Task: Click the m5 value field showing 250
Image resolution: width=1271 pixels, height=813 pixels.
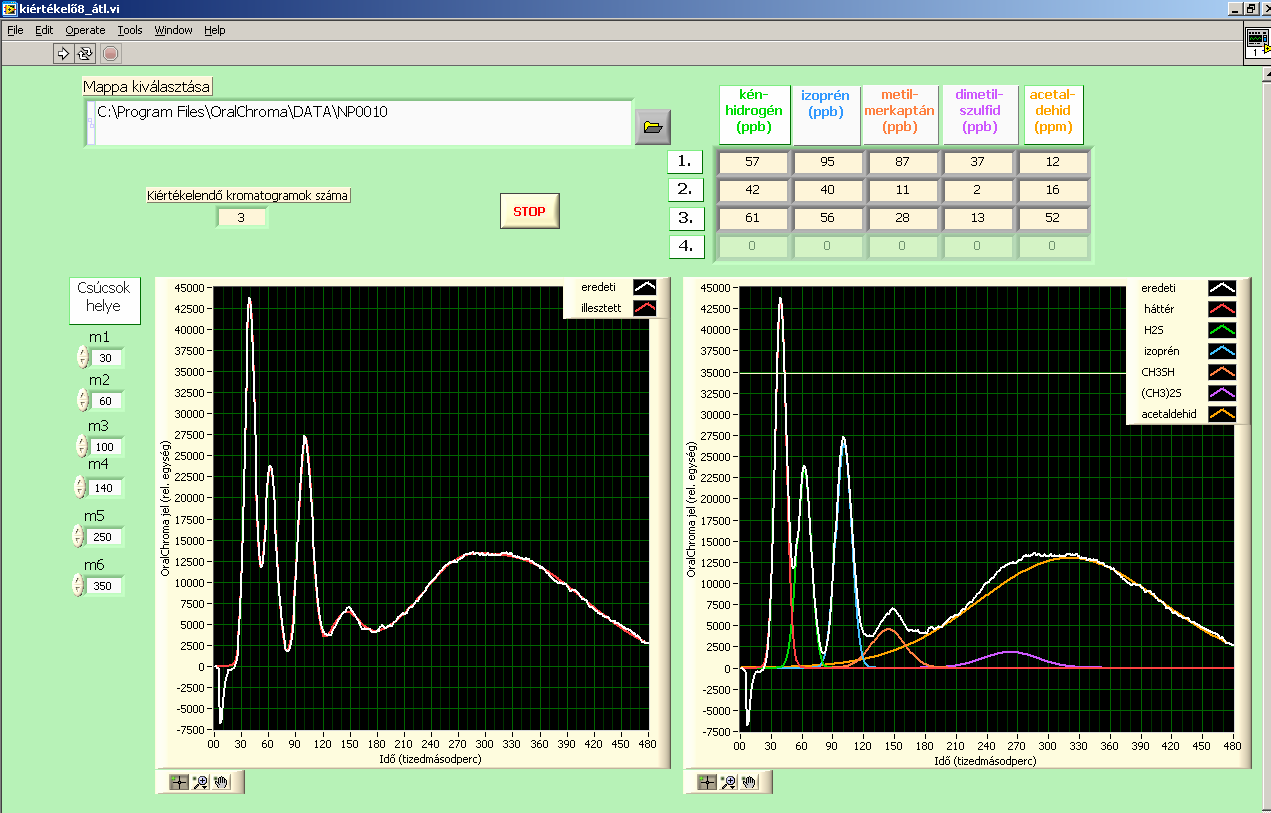Action: tap(105, 536)
